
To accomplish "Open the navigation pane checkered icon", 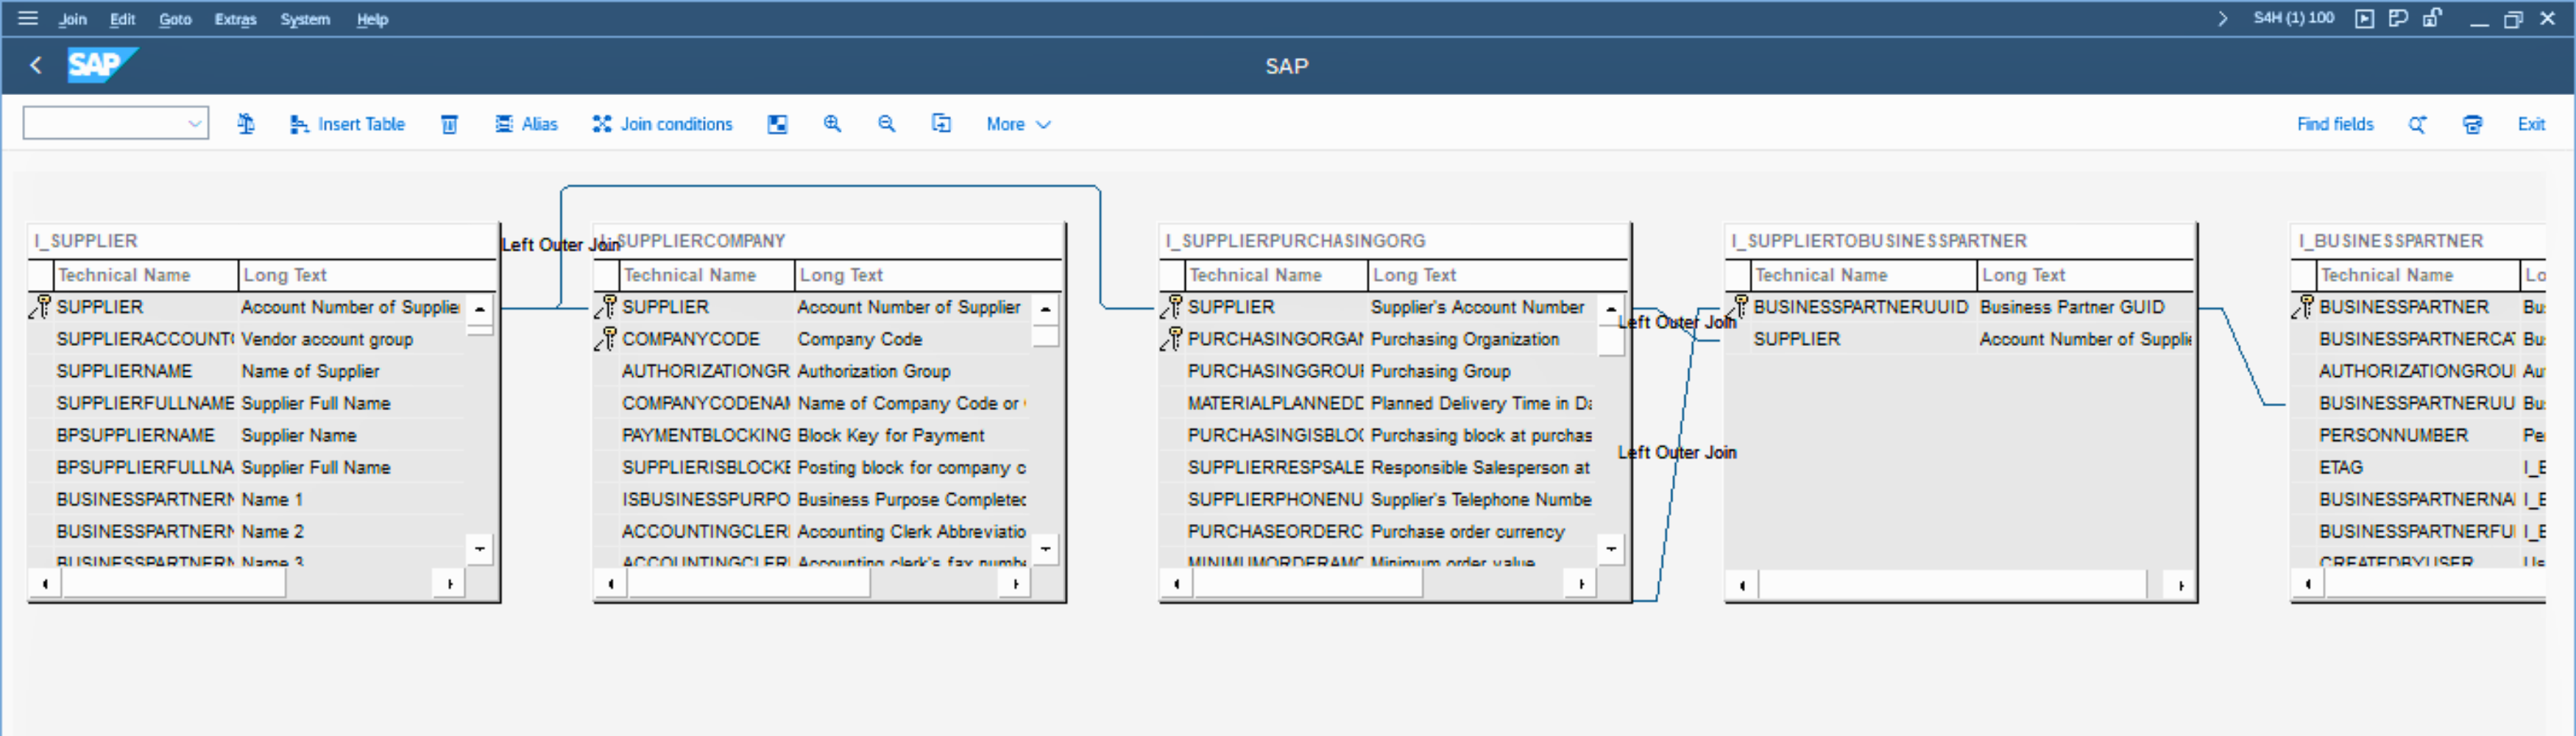I will (x=777, y=124).
